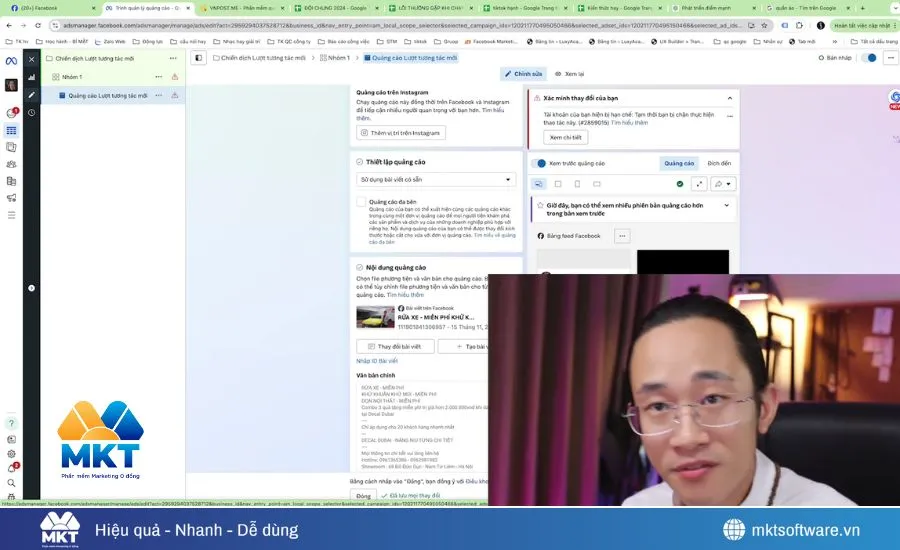Select the desktop feed preview icon
900x550 pixels.
click(x=538, y=184)
